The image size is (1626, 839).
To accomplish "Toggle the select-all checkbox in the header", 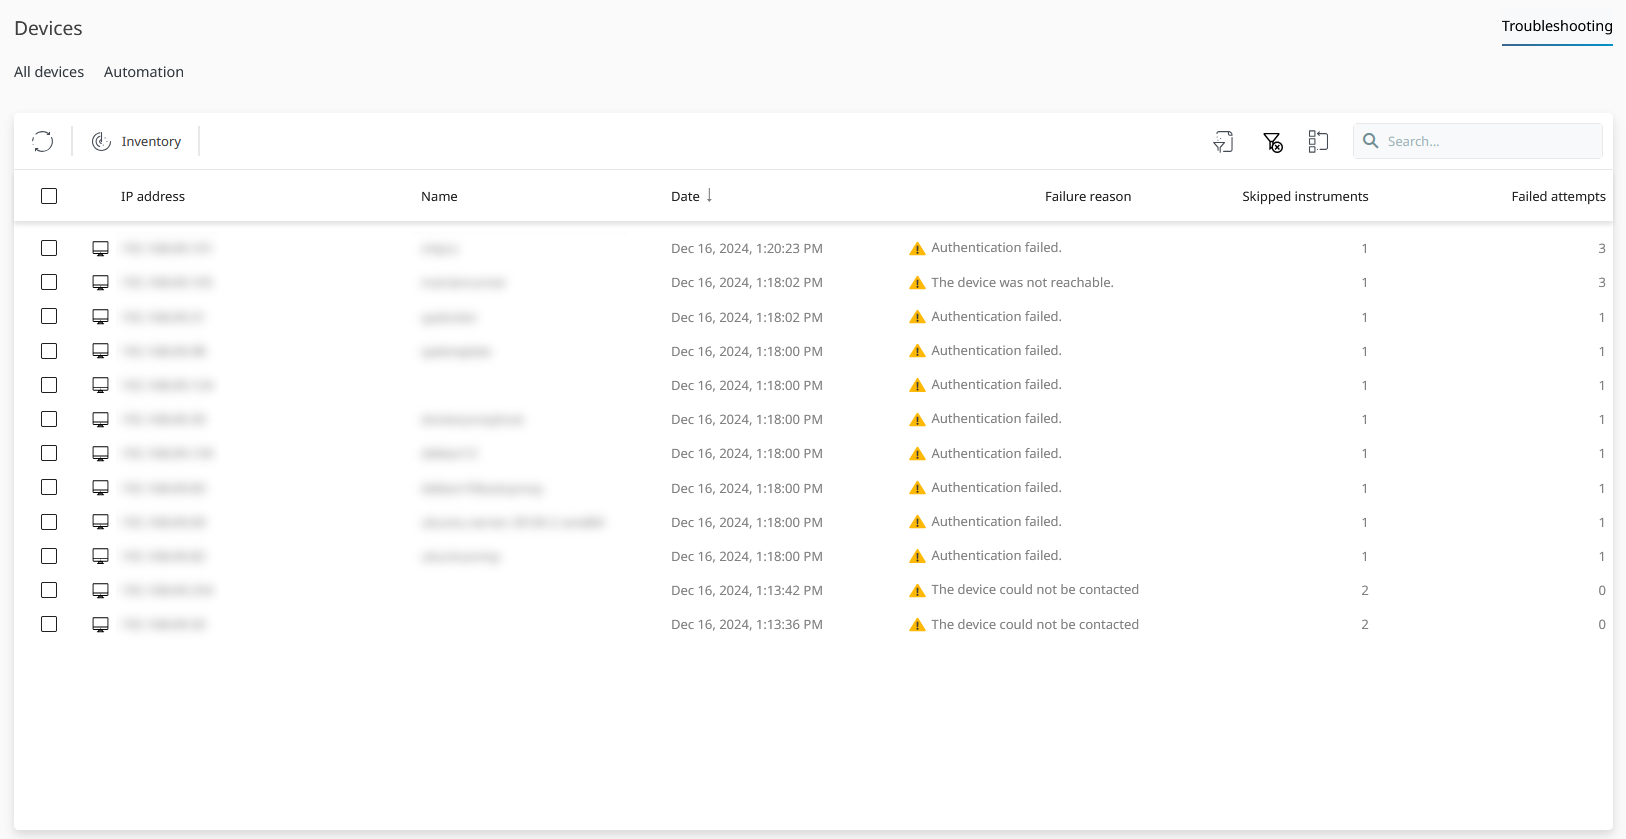I will tap(49, 196).
